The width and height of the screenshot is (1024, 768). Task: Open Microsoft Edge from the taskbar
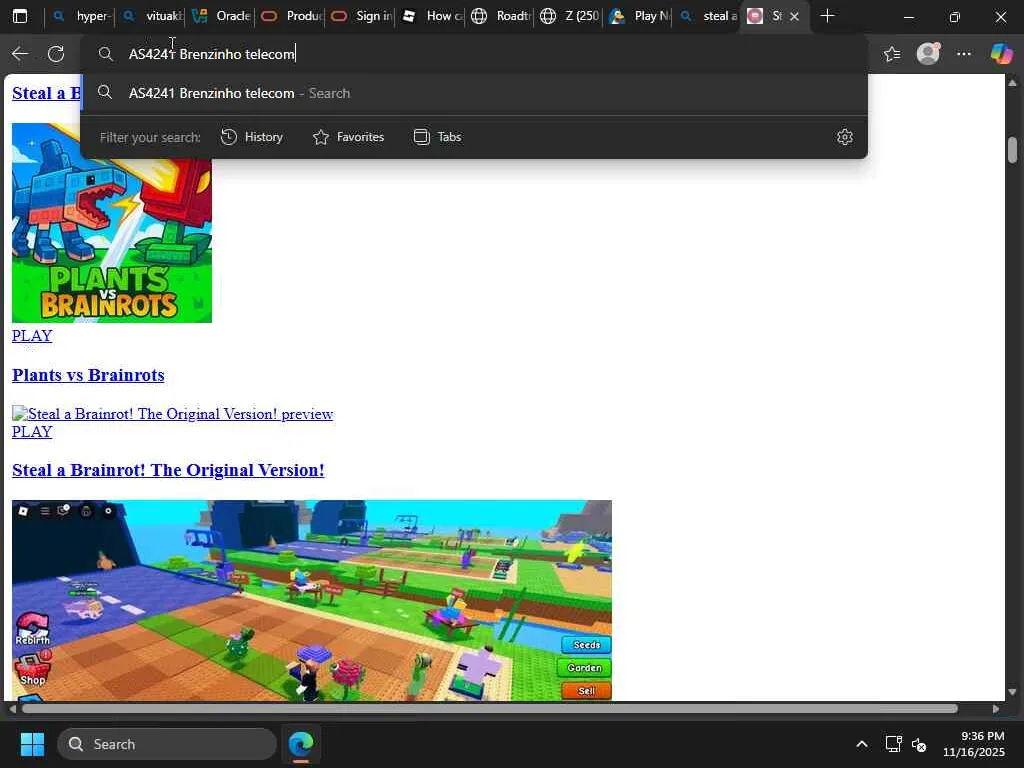point(301,744)
